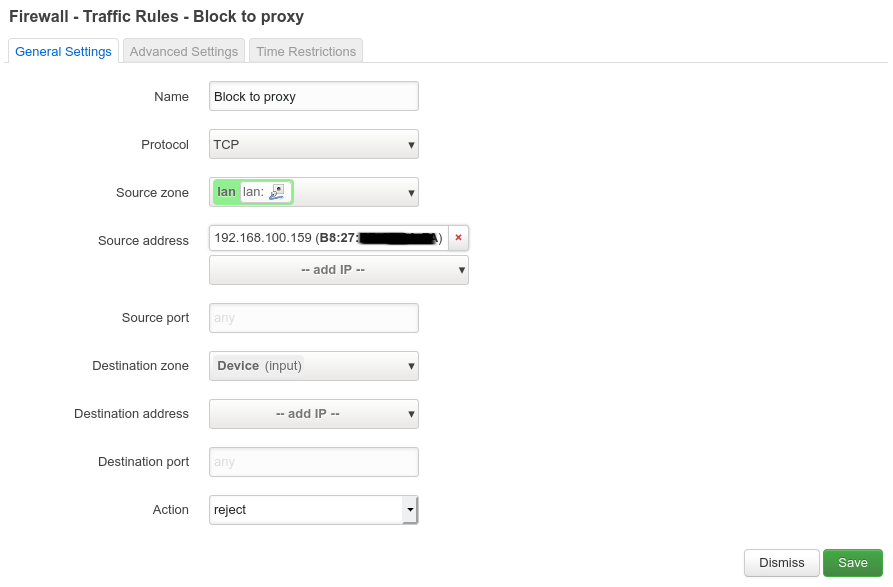Open the Protocol TCP dropdown
The height and width of the screenshot is (587, 893).
coord(314,144)
